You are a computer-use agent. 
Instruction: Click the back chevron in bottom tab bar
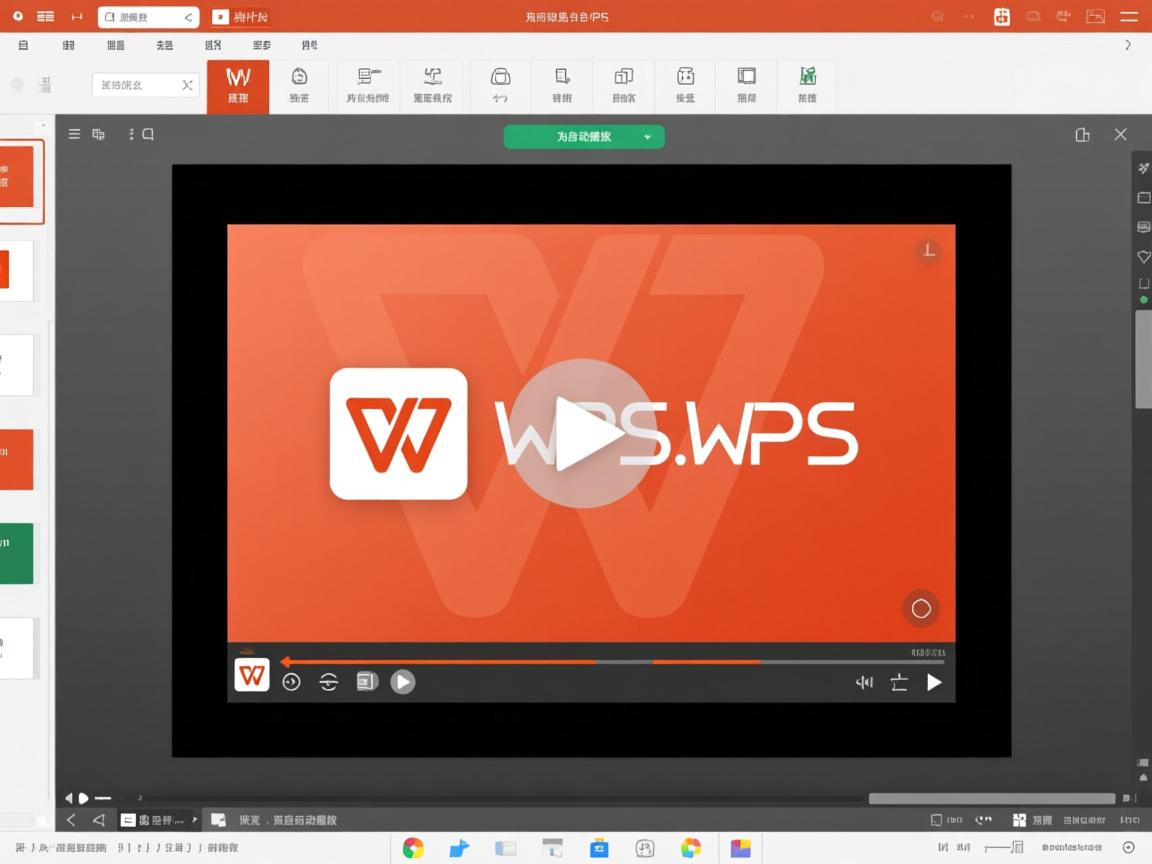coord(71,820)
